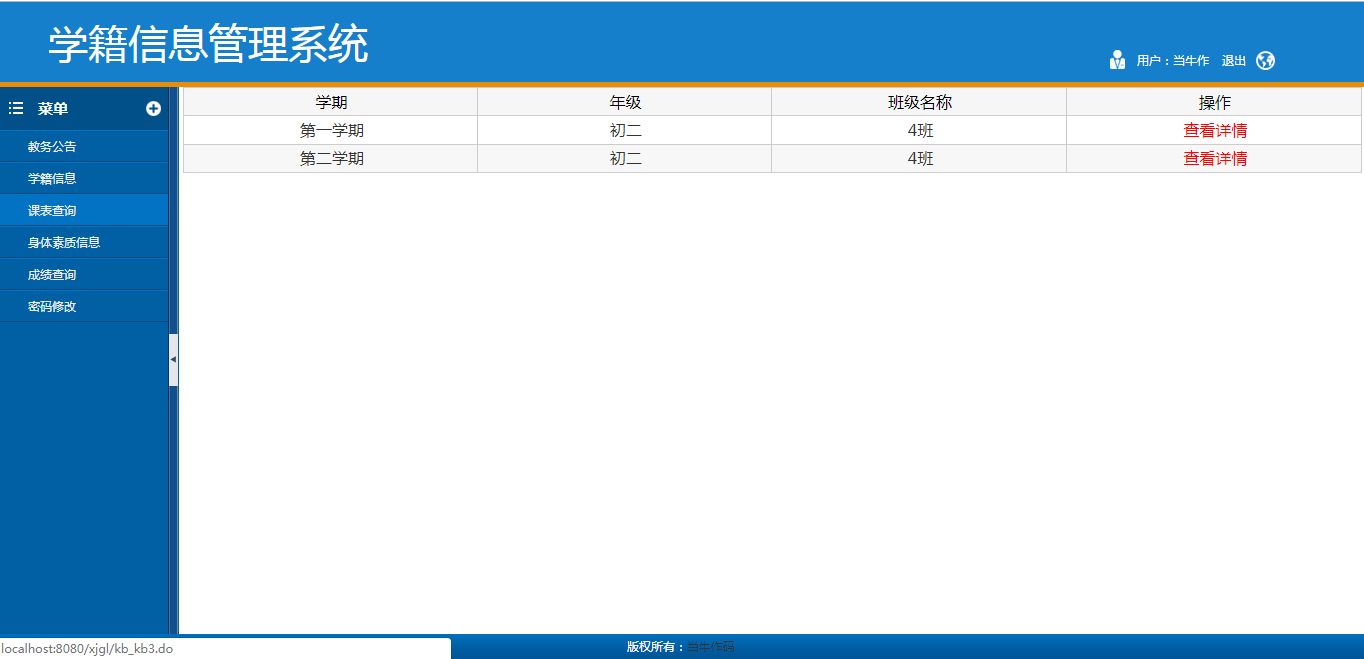Collapse the sidebar with the arrow handle
This screenshot has width=1364, height=659.
pyautogui.click(x=173, y=359)
